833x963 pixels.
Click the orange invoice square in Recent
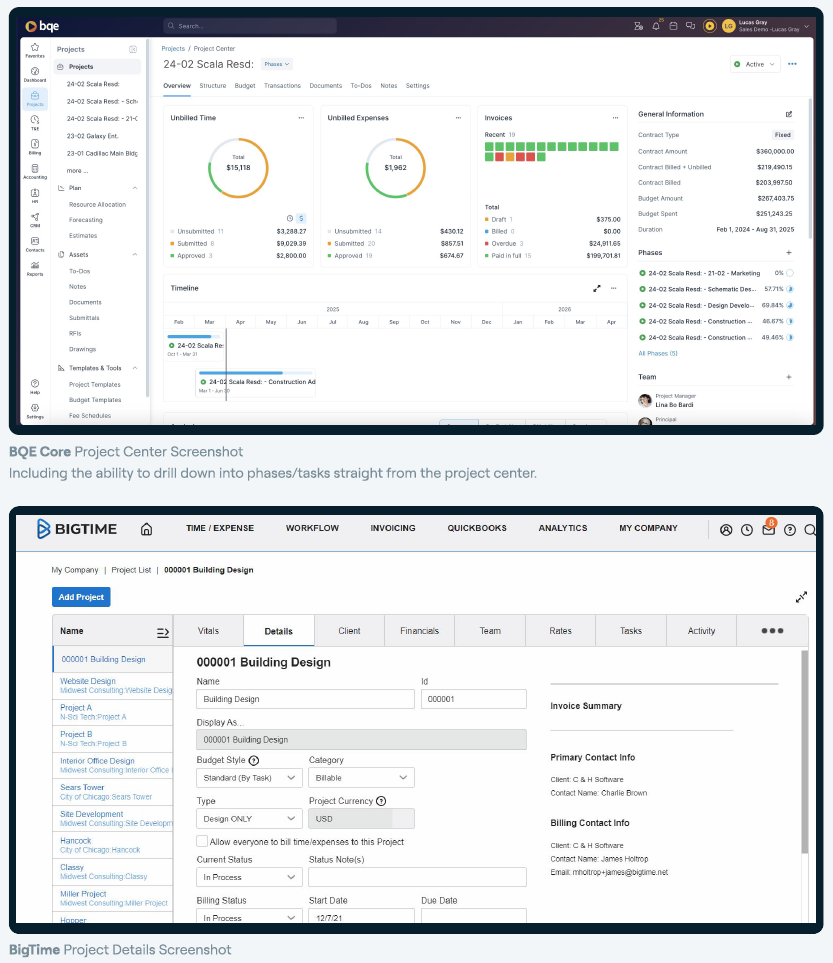tap(510, 157)
